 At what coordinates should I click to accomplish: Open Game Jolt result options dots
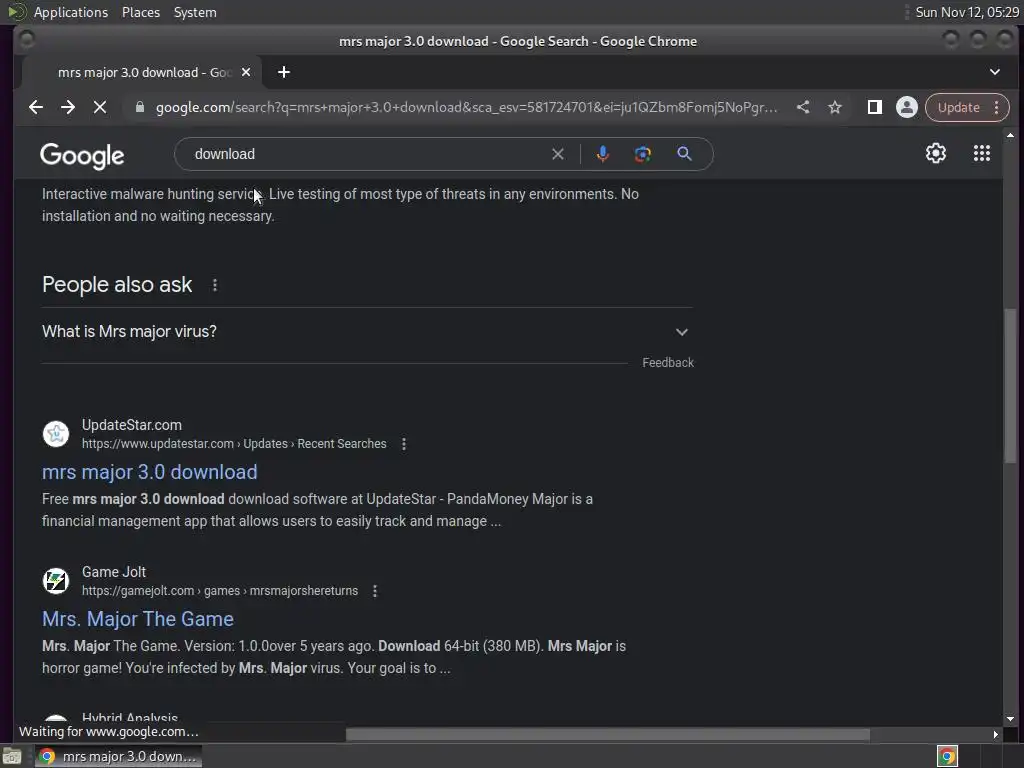(375, 591)
